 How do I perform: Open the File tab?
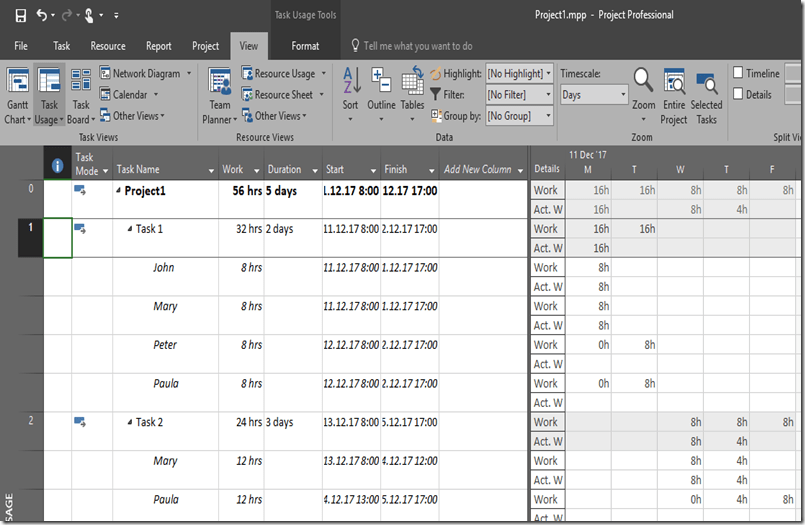click(21, 46)
